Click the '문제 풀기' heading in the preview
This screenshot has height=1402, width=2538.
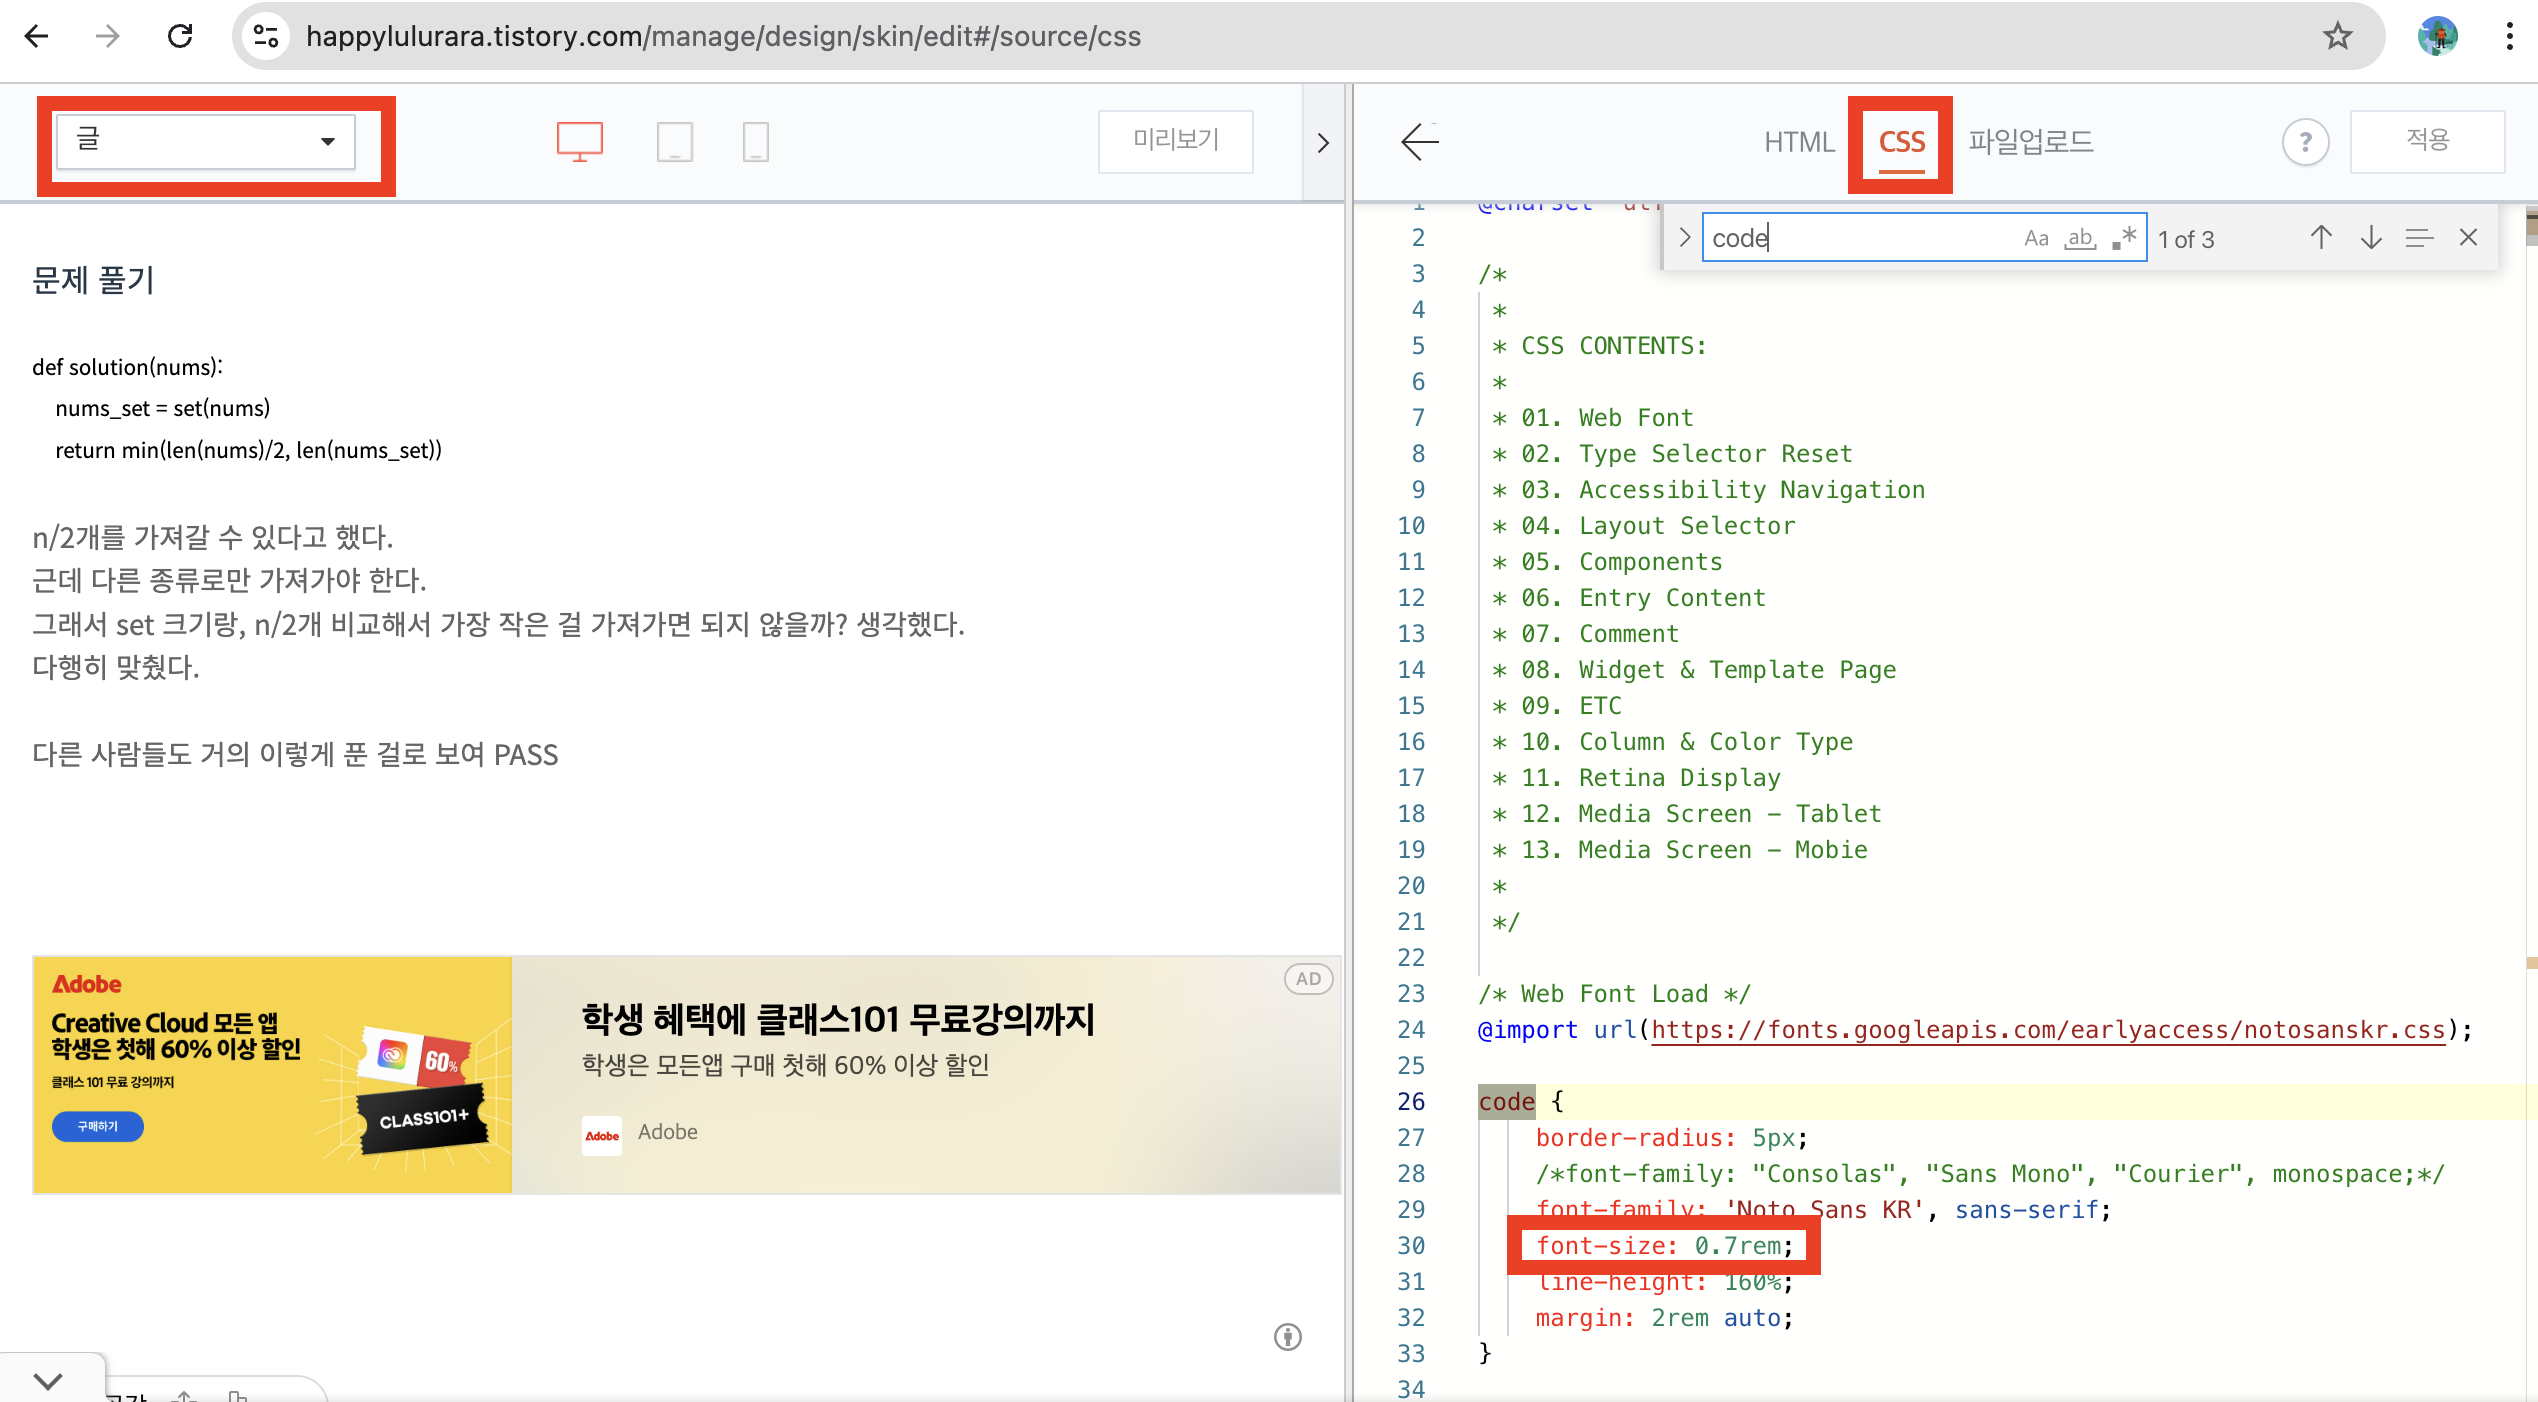pos(93,280)
